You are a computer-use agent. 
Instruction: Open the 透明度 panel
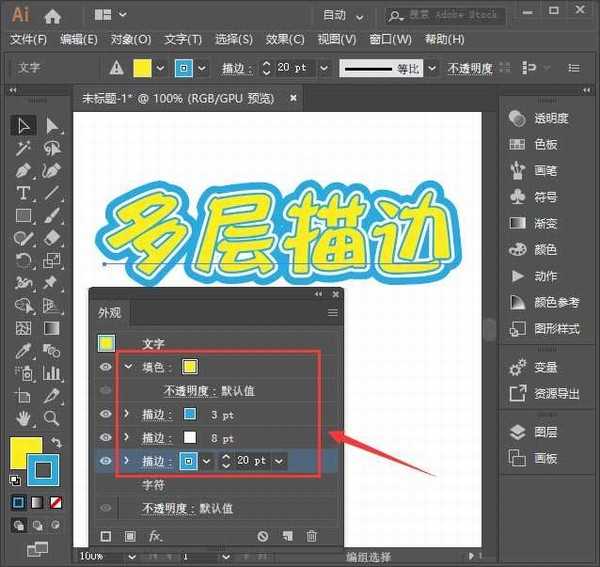pos(539,118)
